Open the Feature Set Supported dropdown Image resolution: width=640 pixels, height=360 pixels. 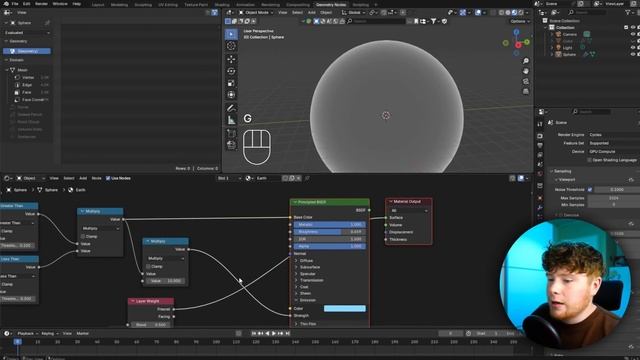(613, 143)
